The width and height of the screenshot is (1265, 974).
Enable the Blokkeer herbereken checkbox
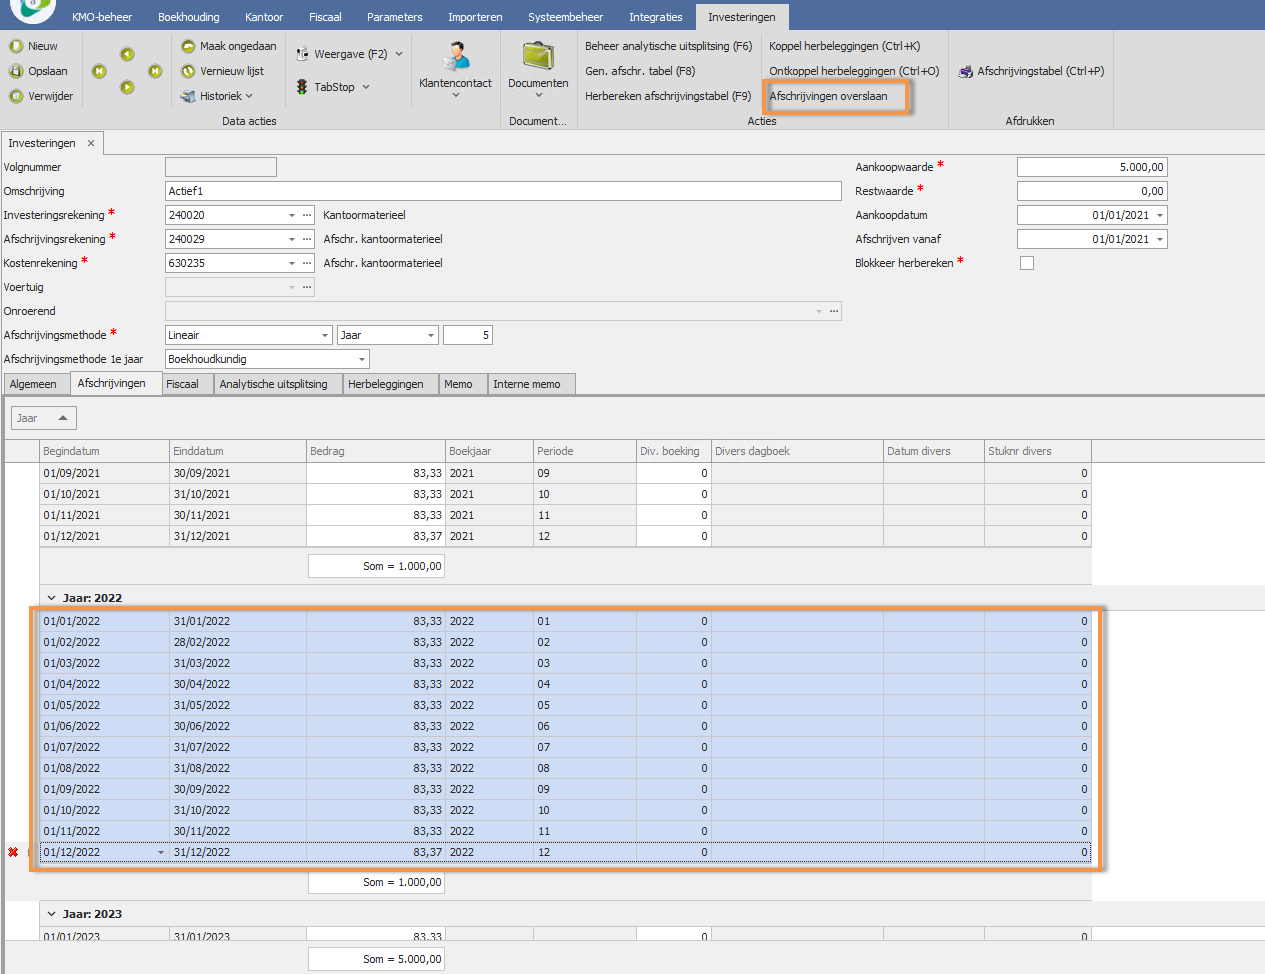pyautogui.click(x=1026, y=263)
